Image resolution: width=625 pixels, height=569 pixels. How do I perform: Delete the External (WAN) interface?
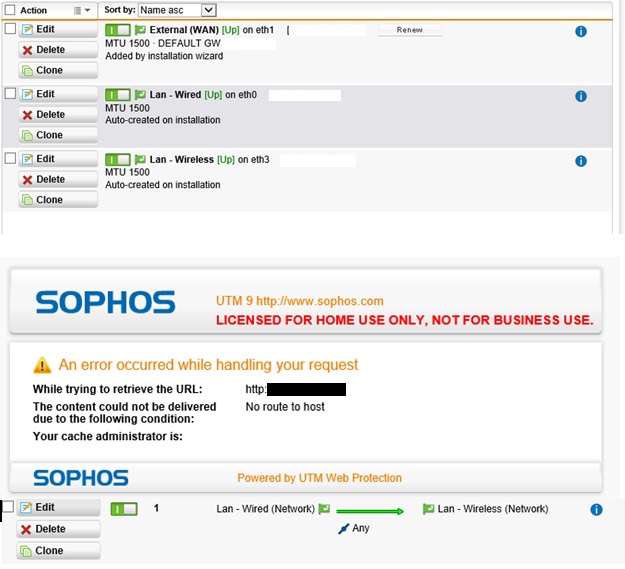[58, 50]
